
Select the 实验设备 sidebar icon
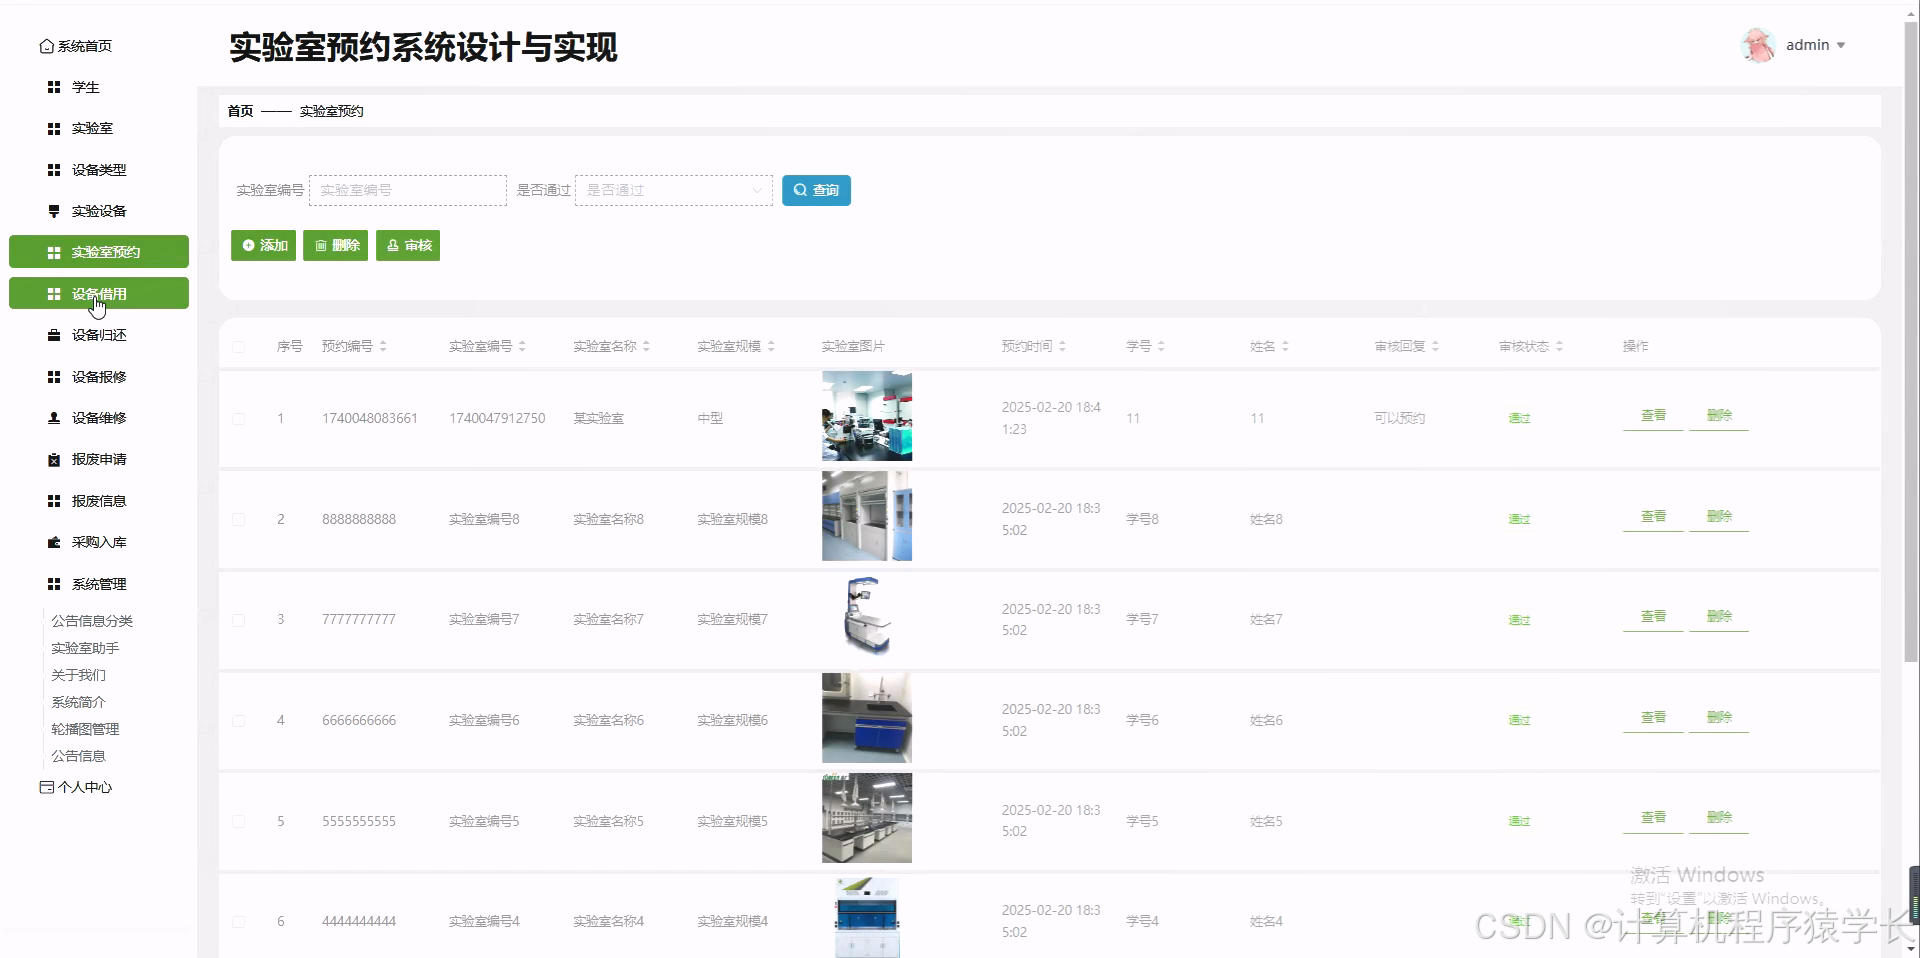pyautogui.click(x=53, y=211)
